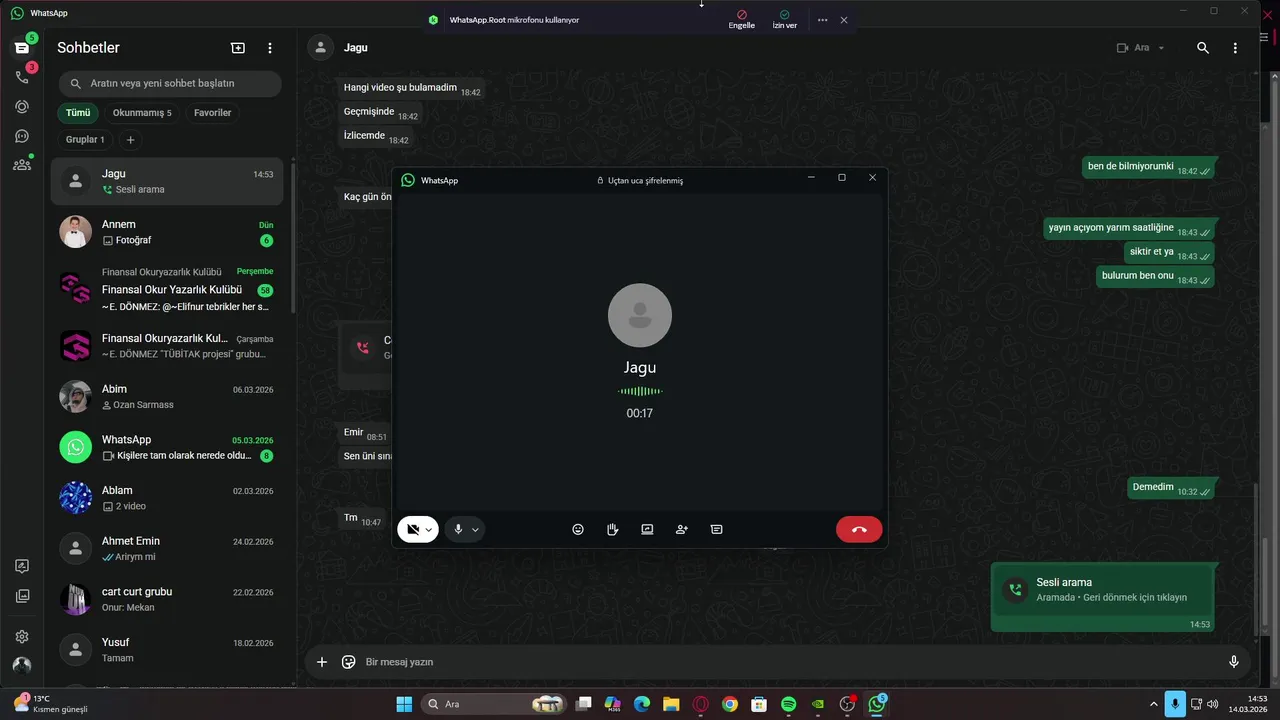Click the chat list scrollbar
Image resolution: width=1280 pixels, height=720 pixels.
point(293,236)
